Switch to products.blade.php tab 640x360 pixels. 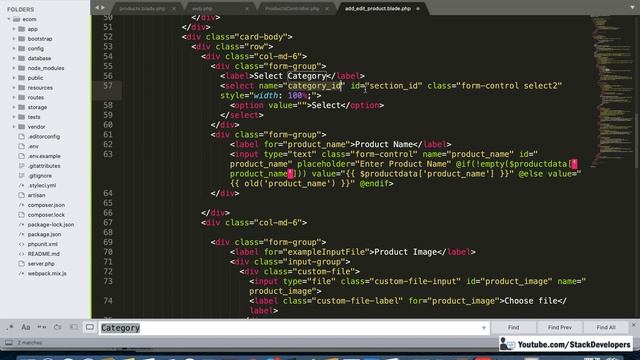[x=143, y=9]
